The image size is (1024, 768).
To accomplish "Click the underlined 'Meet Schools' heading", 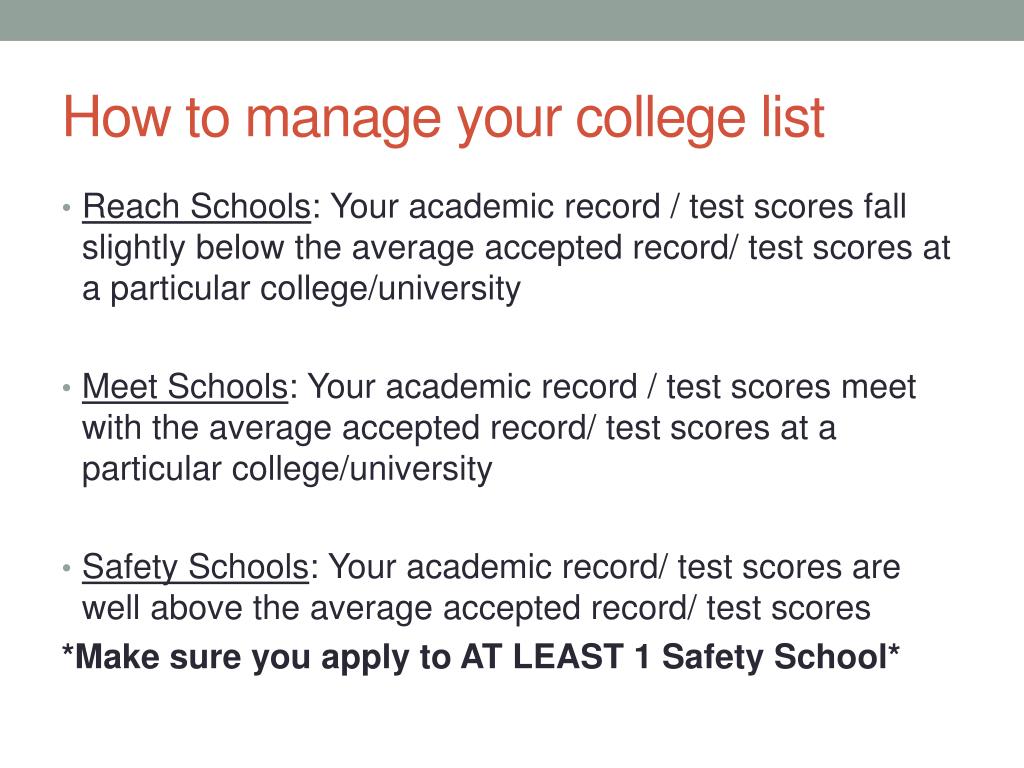I will click(185, 387).
